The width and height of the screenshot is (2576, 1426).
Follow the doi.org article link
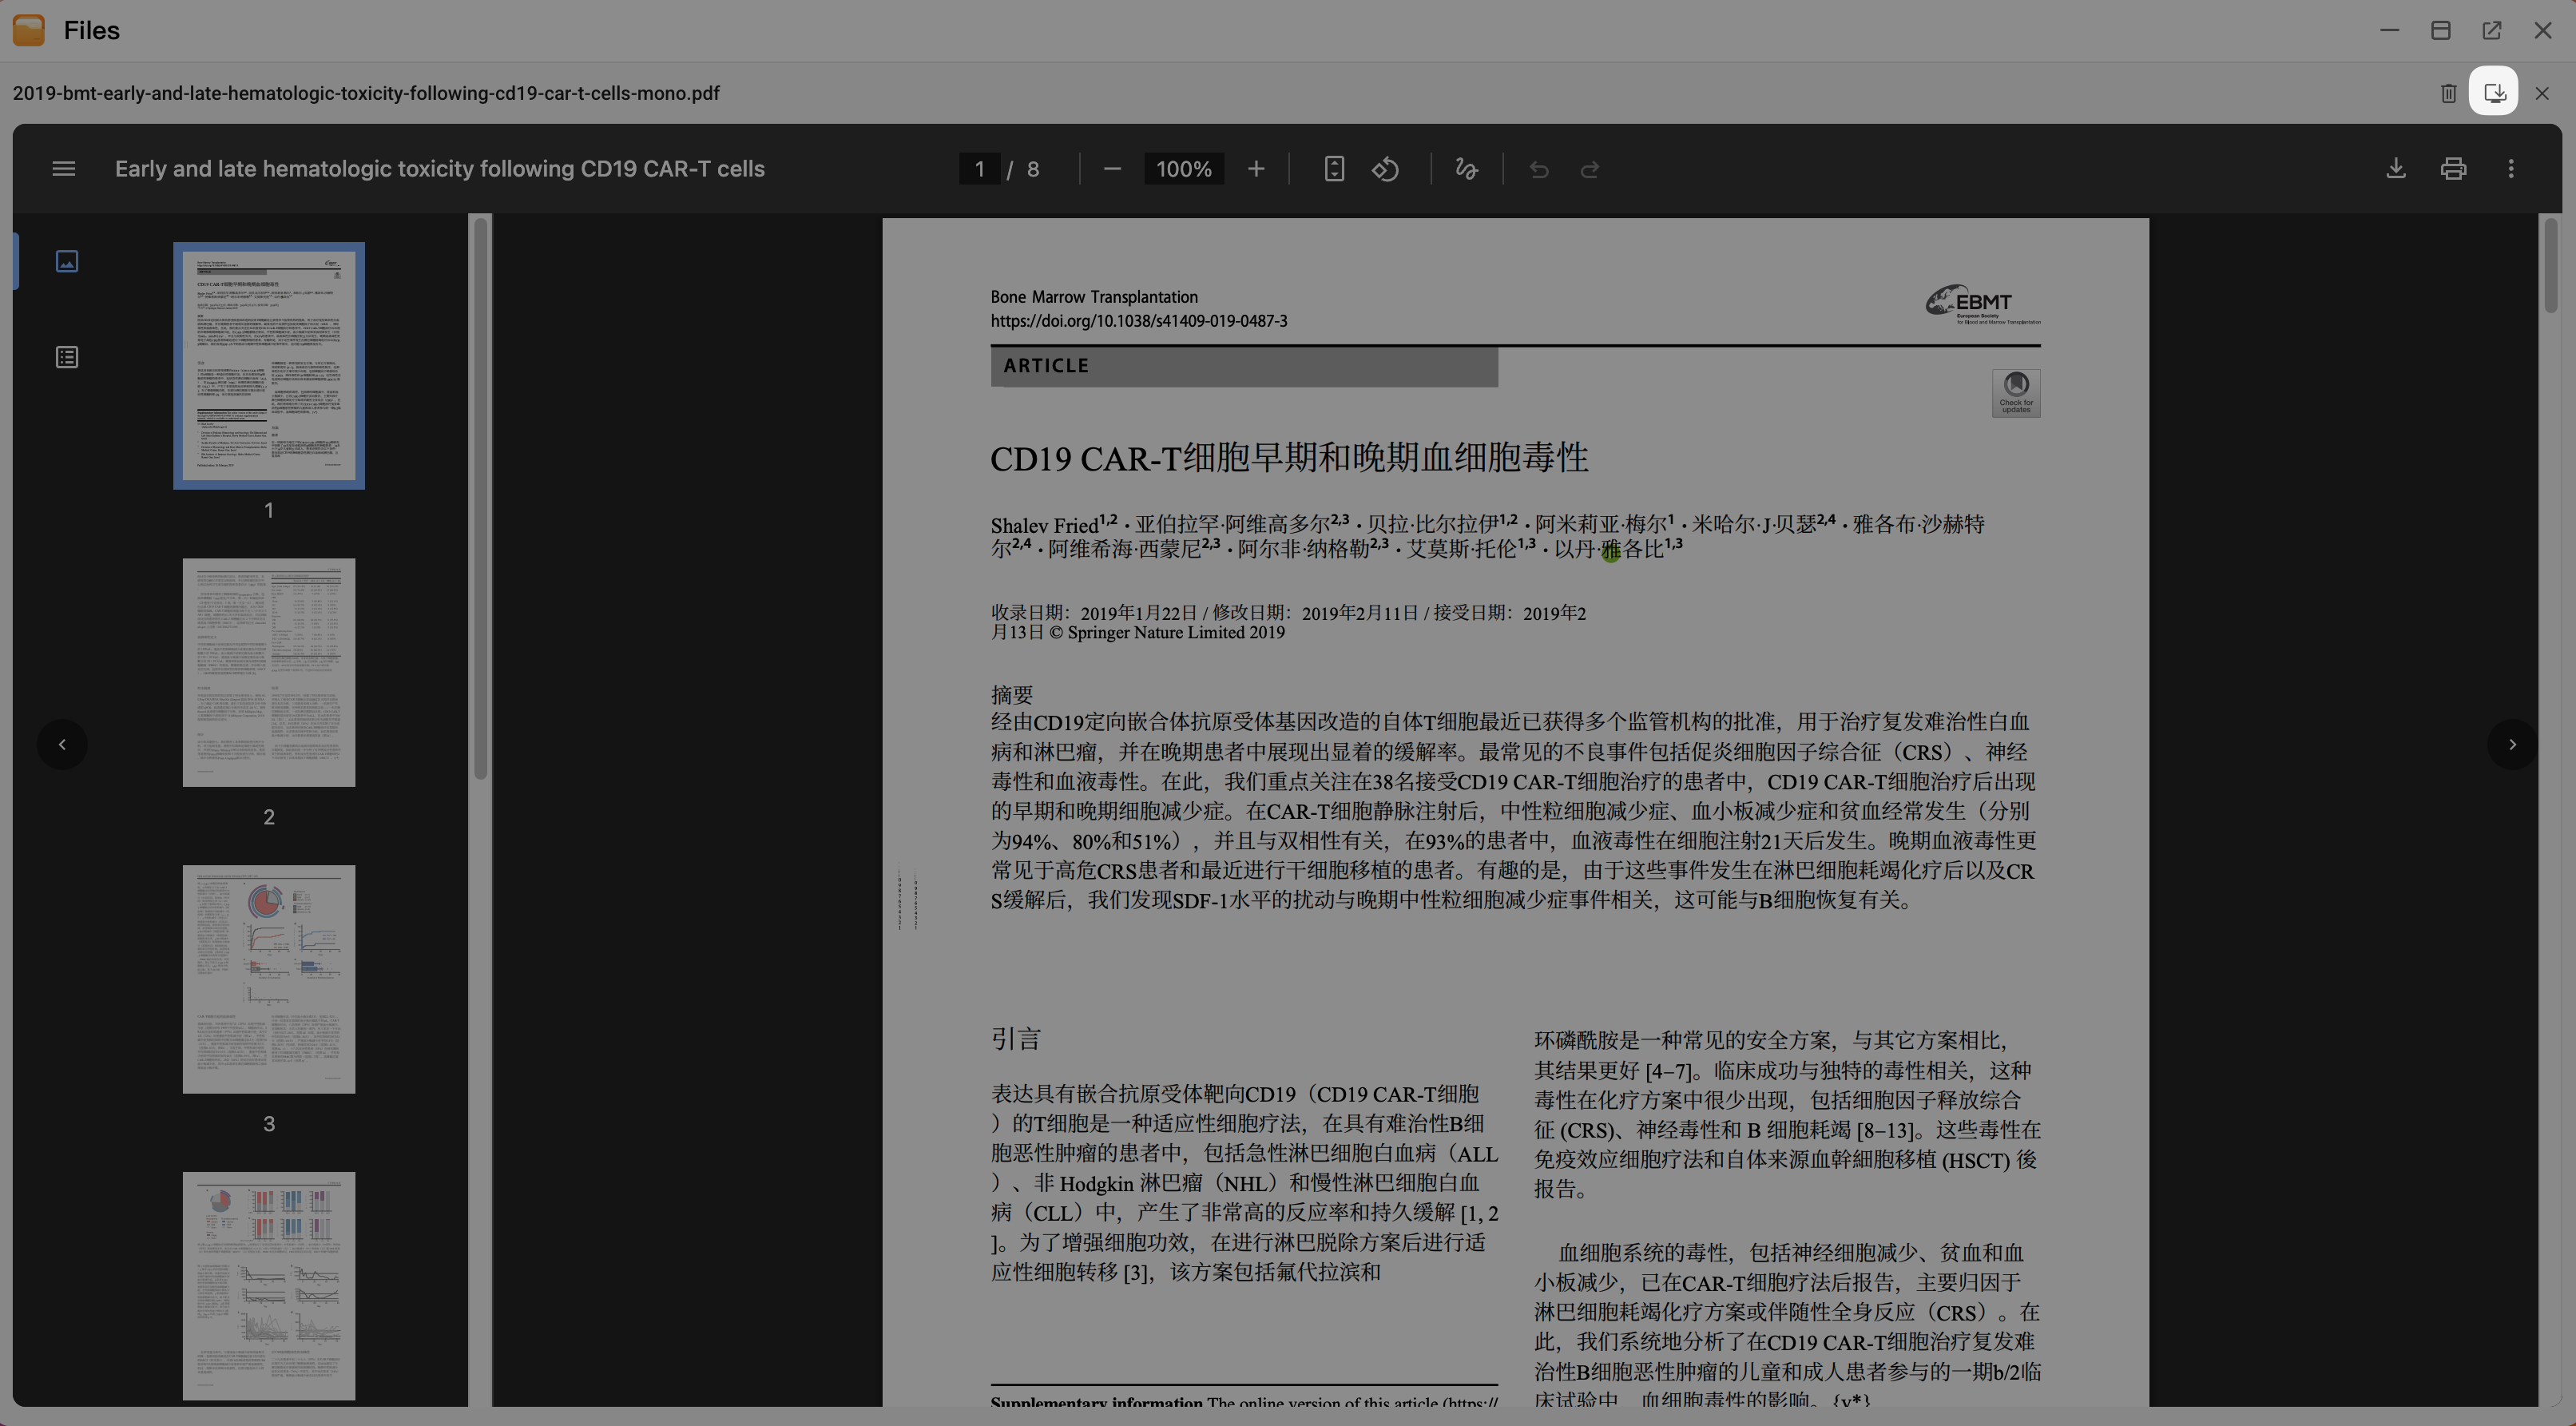1138,321
